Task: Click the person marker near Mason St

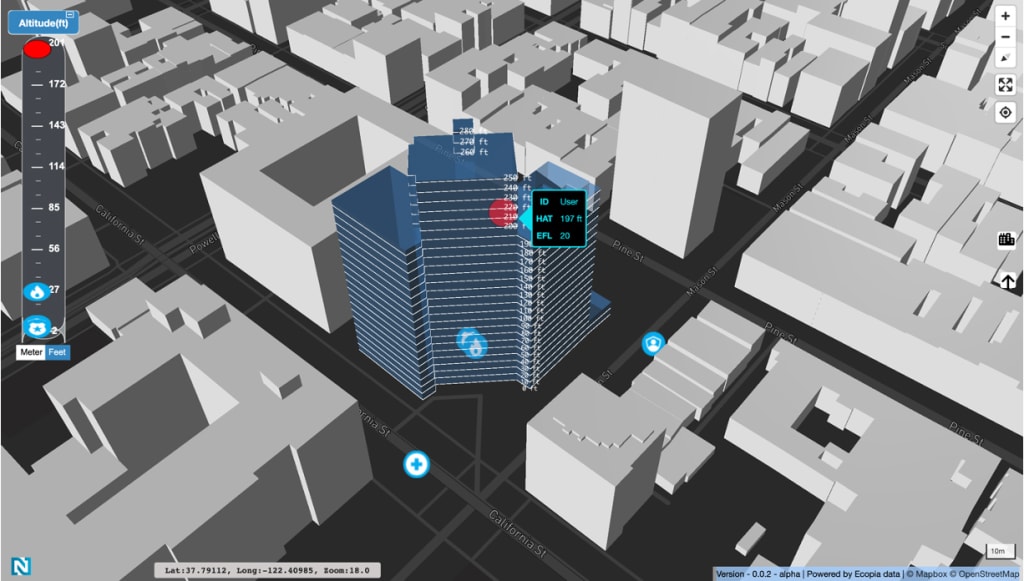Action: coord(651,343)
